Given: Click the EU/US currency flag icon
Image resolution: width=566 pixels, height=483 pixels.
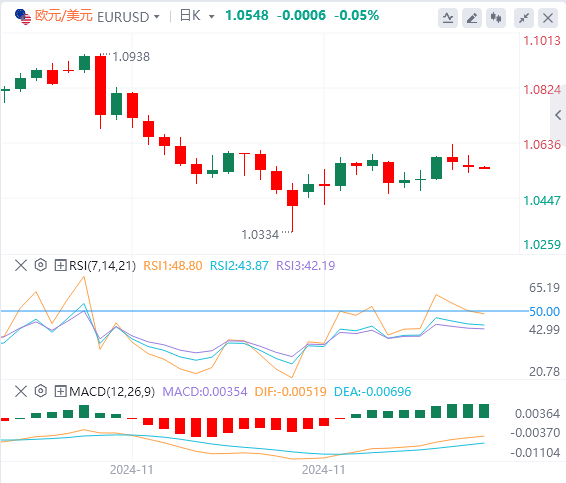Looking at the screenshot, I should pyautogui.click(x=23, y=17).
